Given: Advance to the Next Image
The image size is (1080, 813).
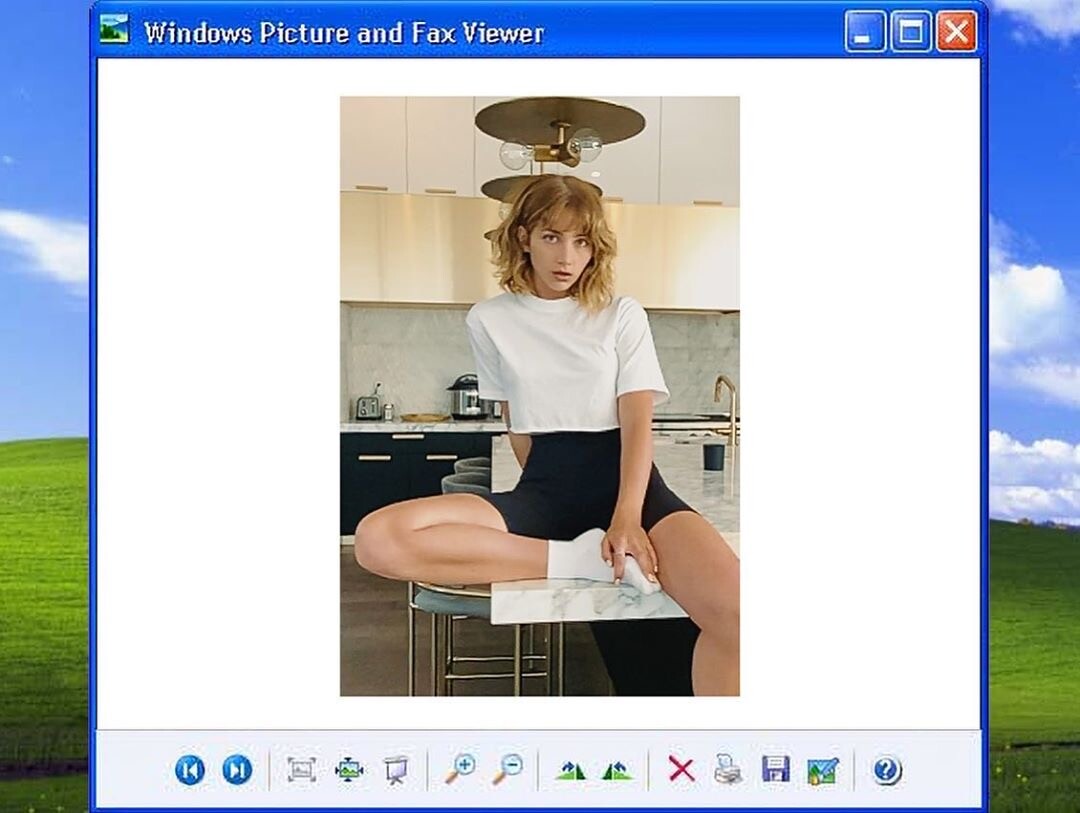Looking at the screenshot, I should pyautogui.click(x=237, y=769).
